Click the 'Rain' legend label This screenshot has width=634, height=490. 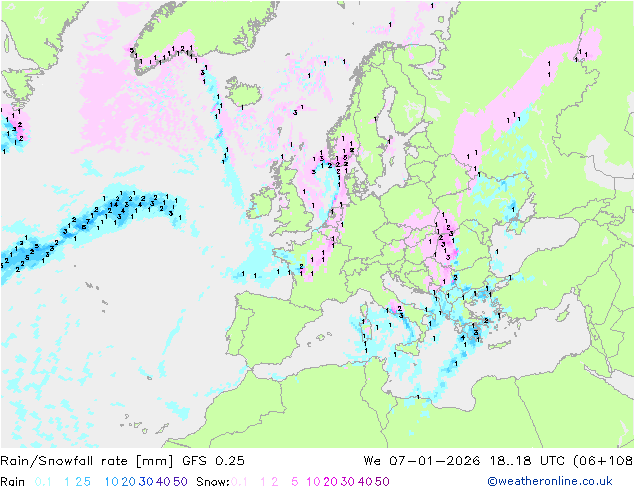pos(13,482)
